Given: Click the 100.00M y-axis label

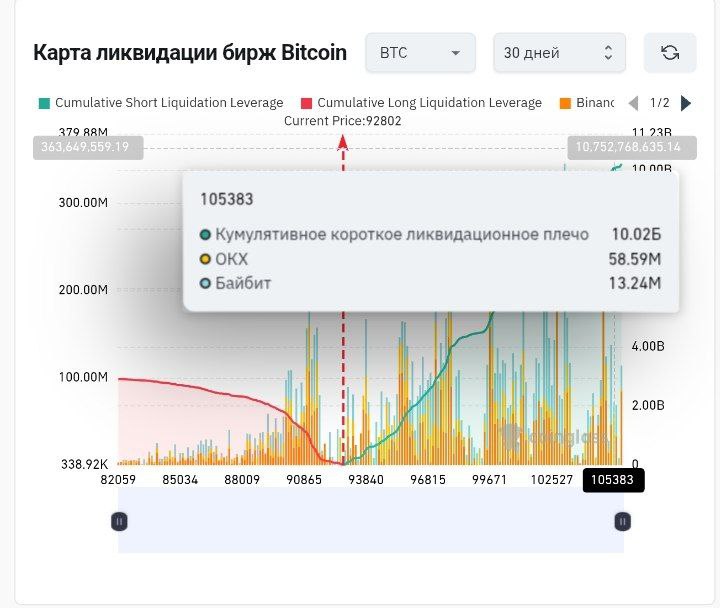Looking at the screenshot, I should [83, 377].
